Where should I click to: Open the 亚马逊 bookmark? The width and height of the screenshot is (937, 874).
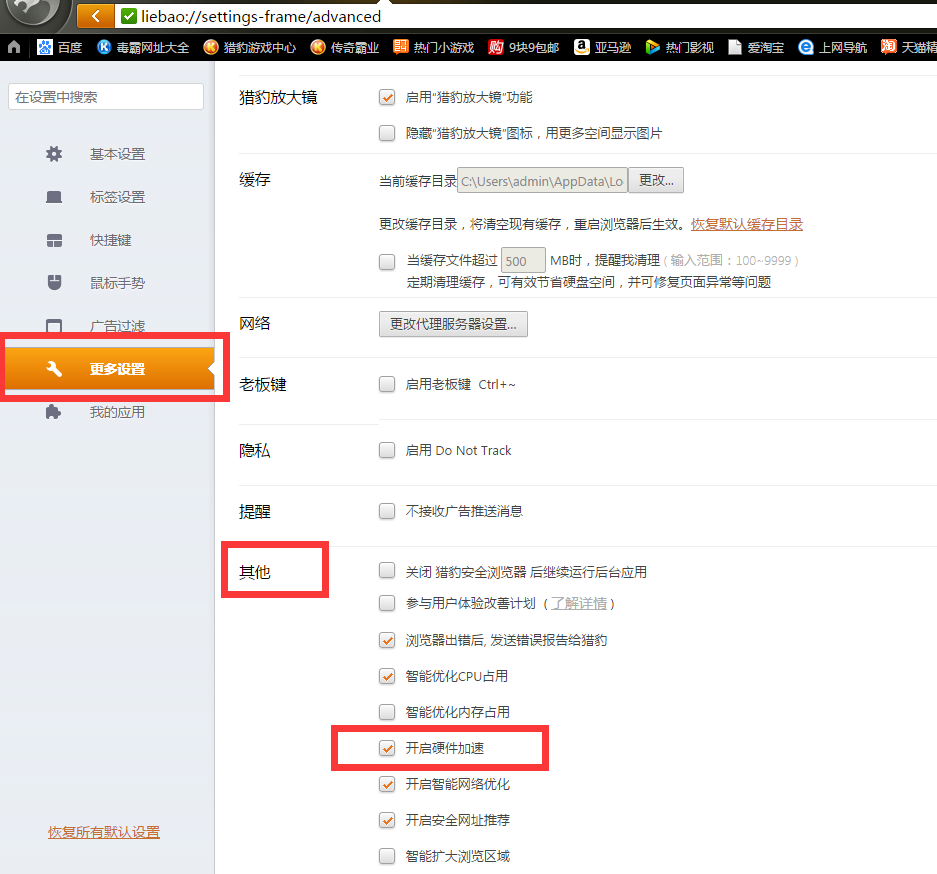pyautogui.click(x=603, y=47)
